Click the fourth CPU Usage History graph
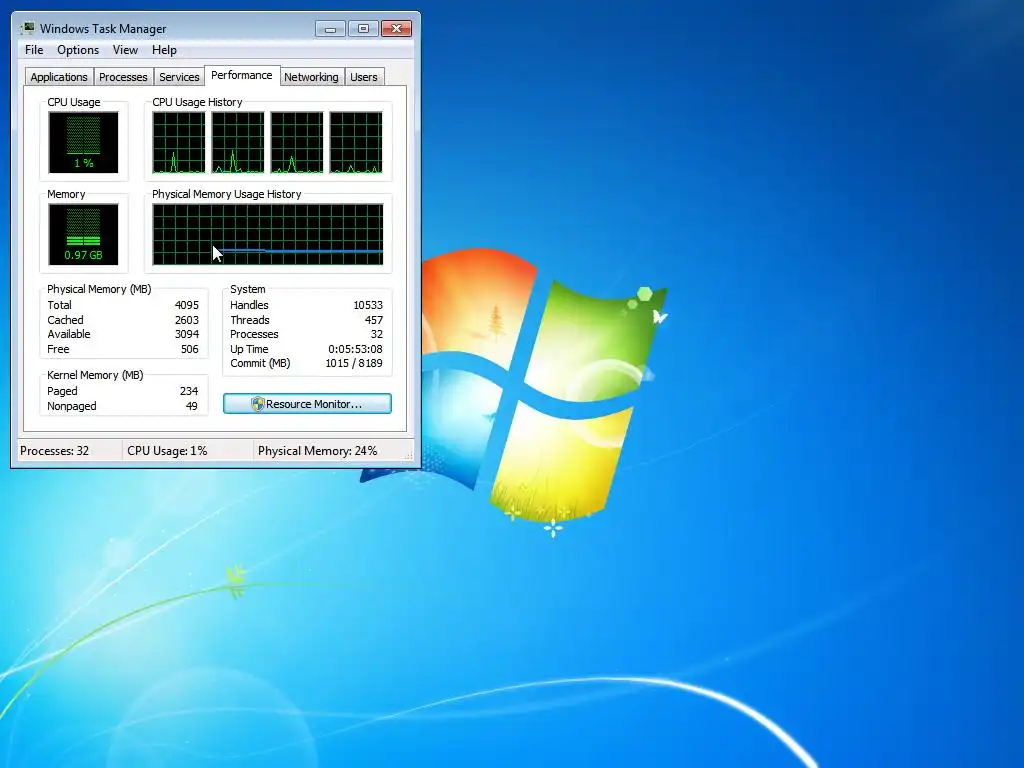This screenshot has width=1024, height=768. 356,142
